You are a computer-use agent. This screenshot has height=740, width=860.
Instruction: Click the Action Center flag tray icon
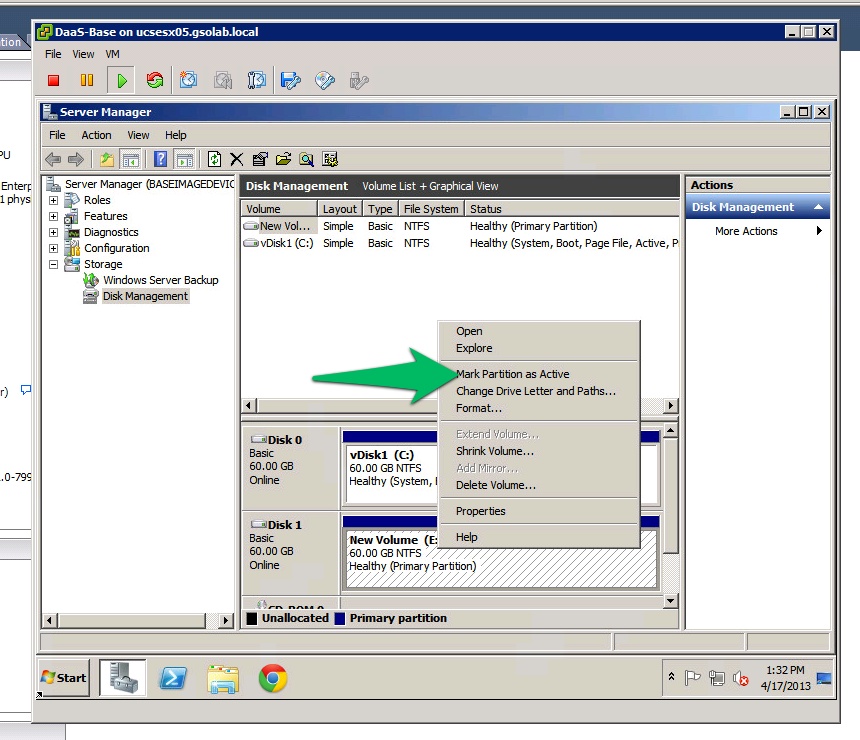coord(692,678)
